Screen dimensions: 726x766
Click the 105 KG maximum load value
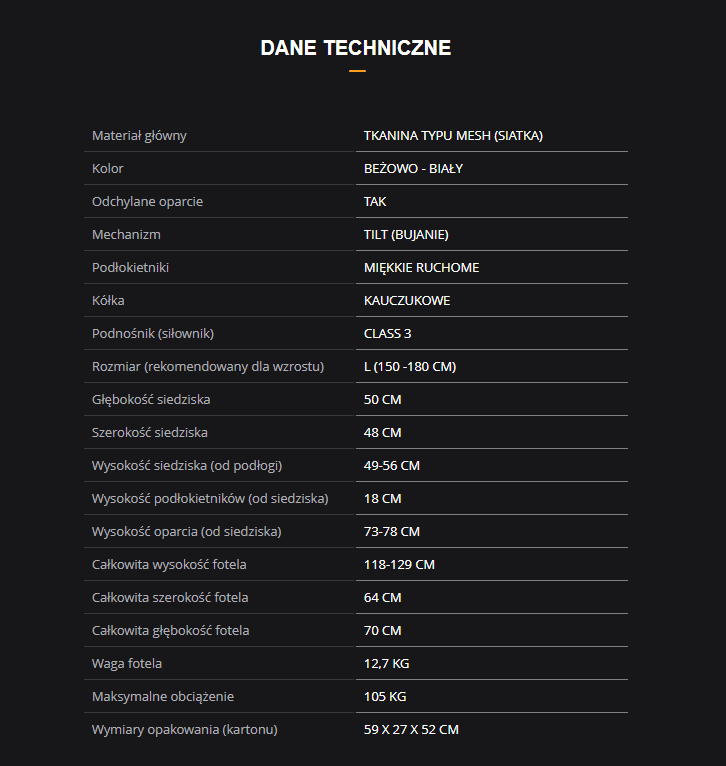coord(385,697)
